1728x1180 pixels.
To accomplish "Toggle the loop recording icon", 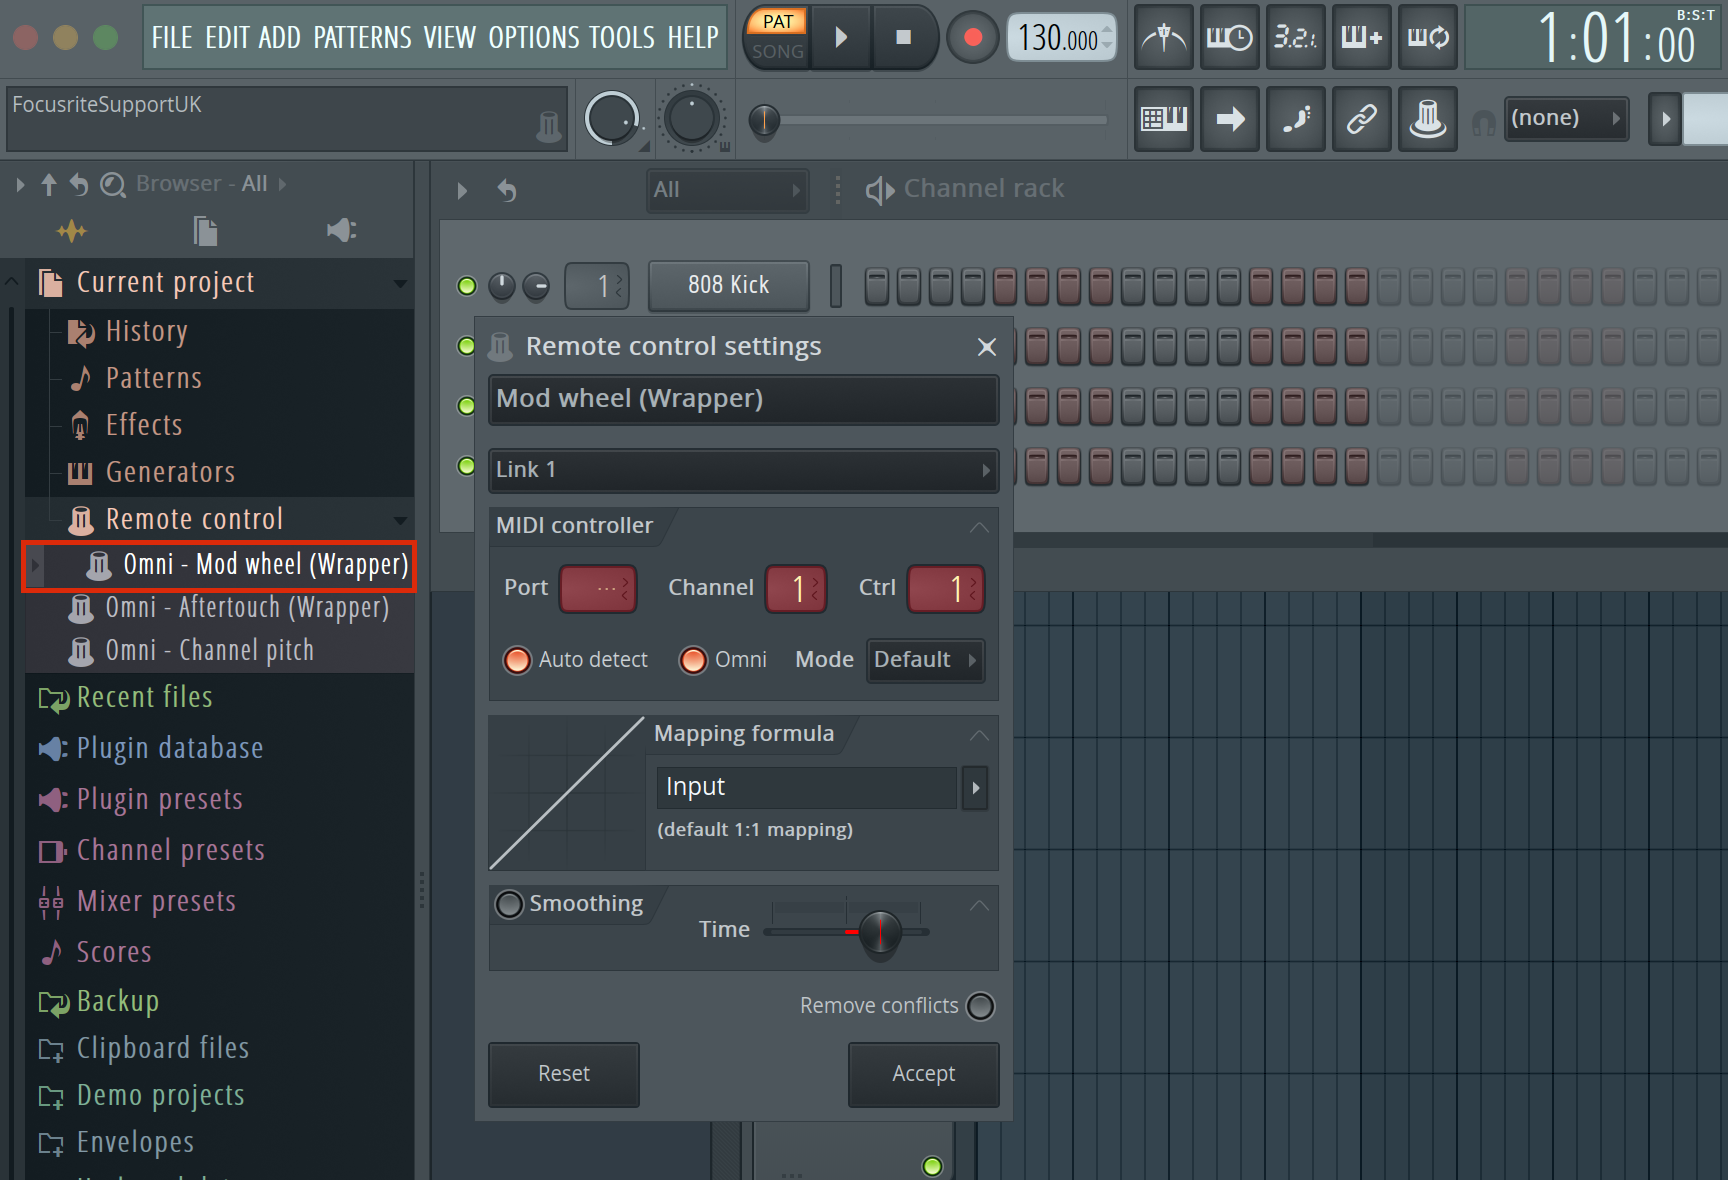I will (1428, 38).
